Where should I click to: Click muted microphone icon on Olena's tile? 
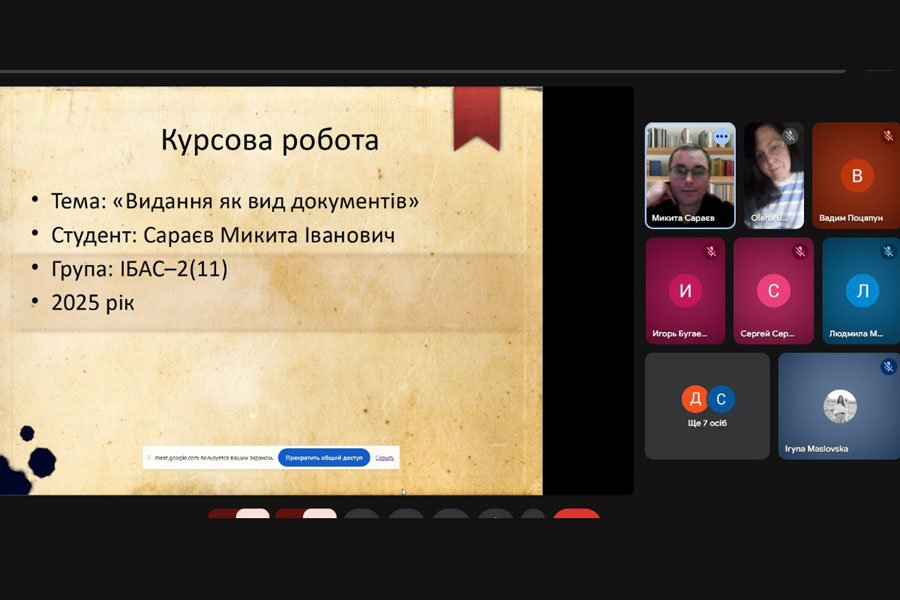pos(789,136)
